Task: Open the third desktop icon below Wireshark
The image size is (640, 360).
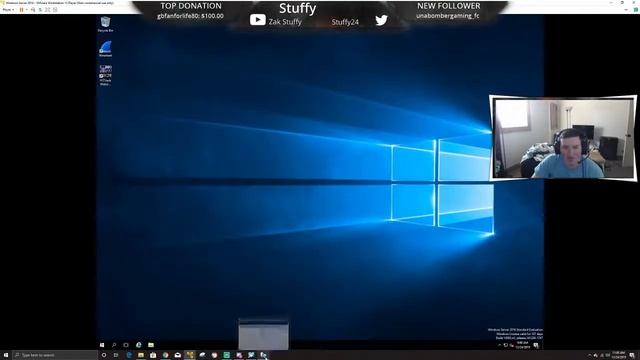Action: pos(105,75)
